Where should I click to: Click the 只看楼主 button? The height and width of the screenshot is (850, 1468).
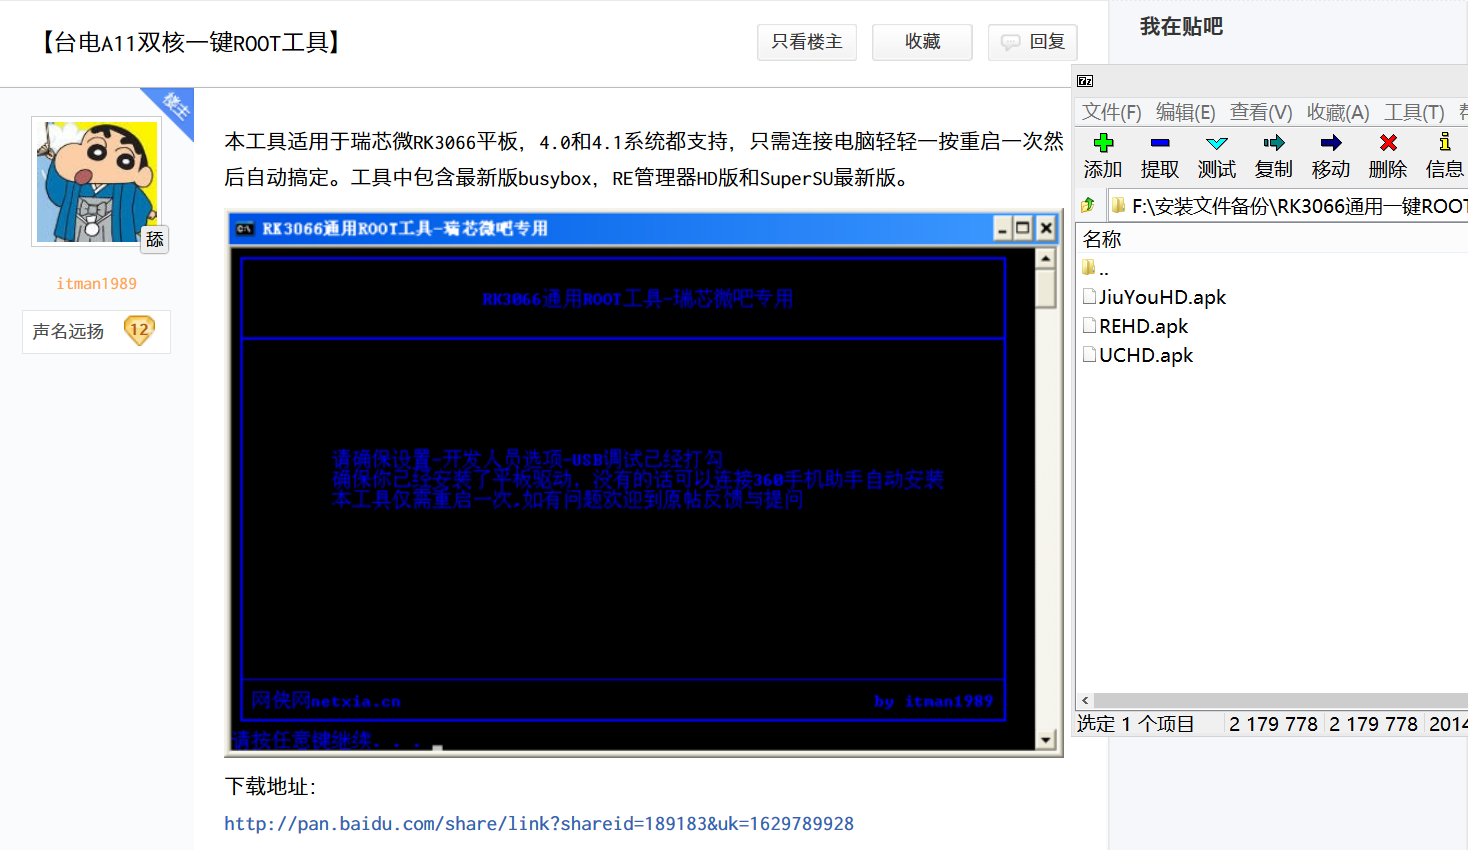click(807, 42)
